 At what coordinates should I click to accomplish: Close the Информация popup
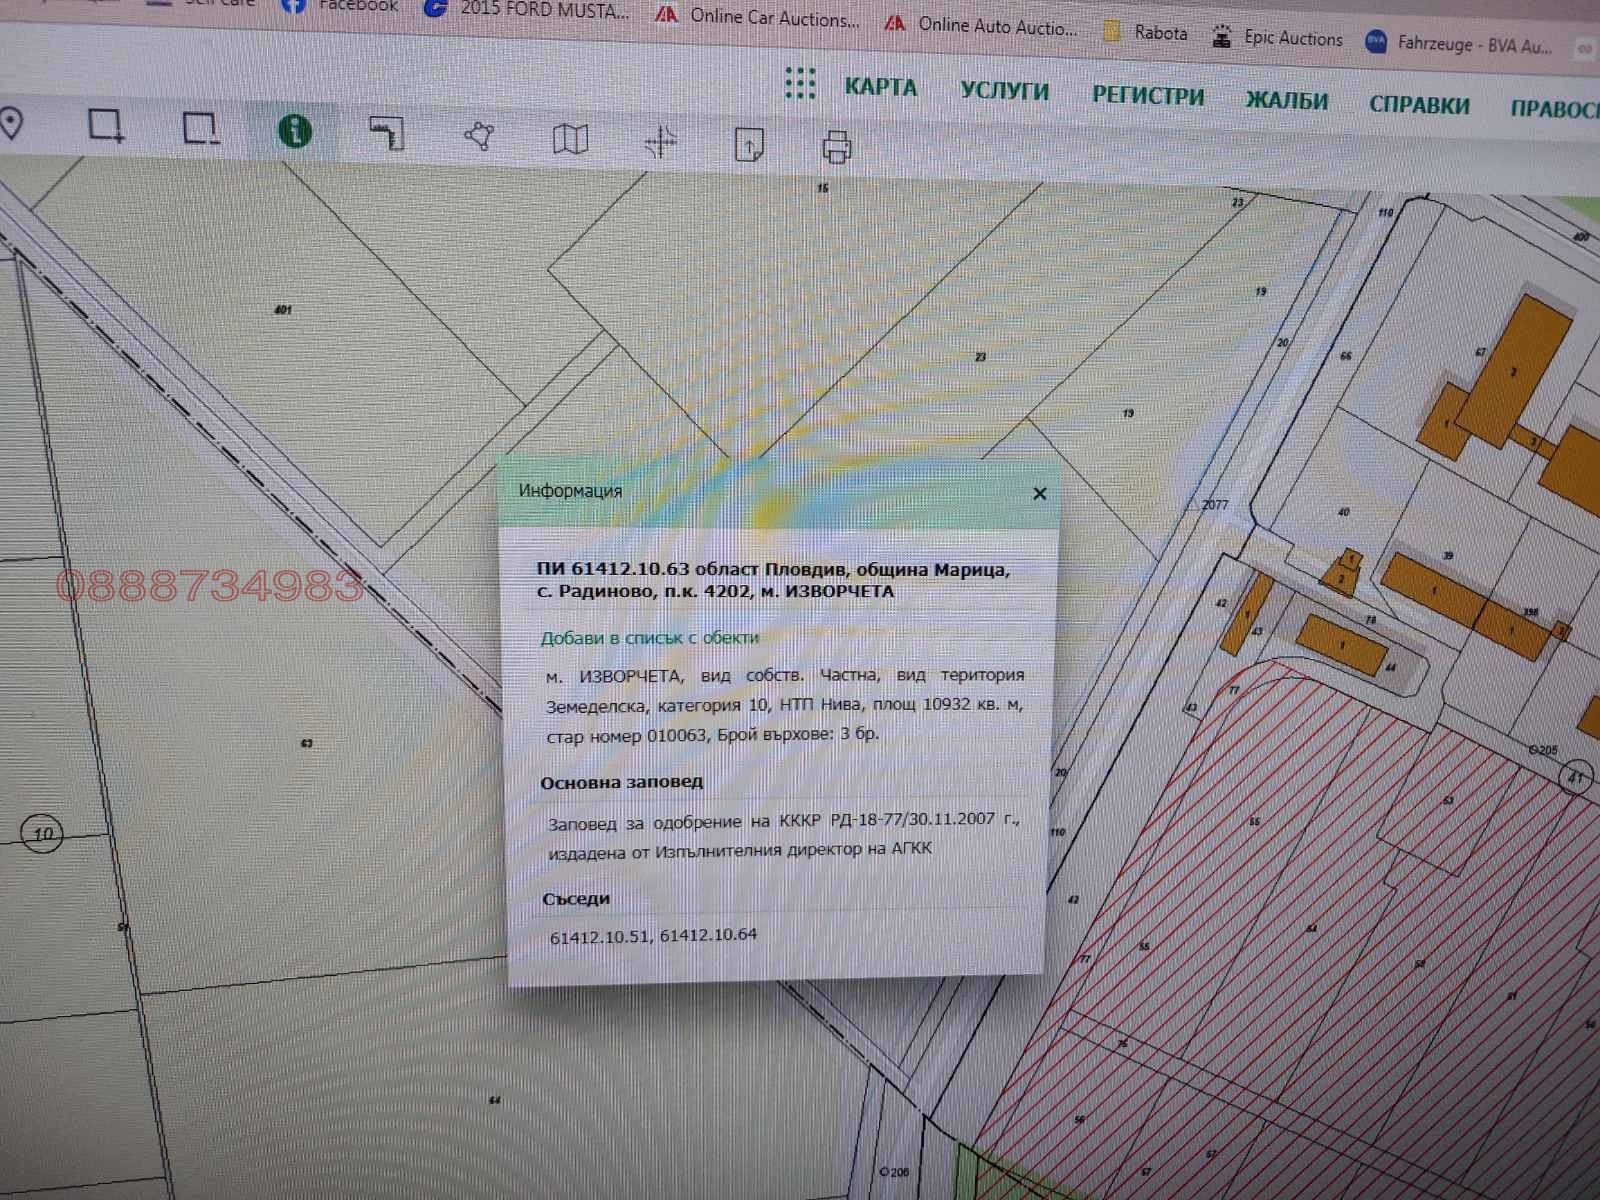1040,493
